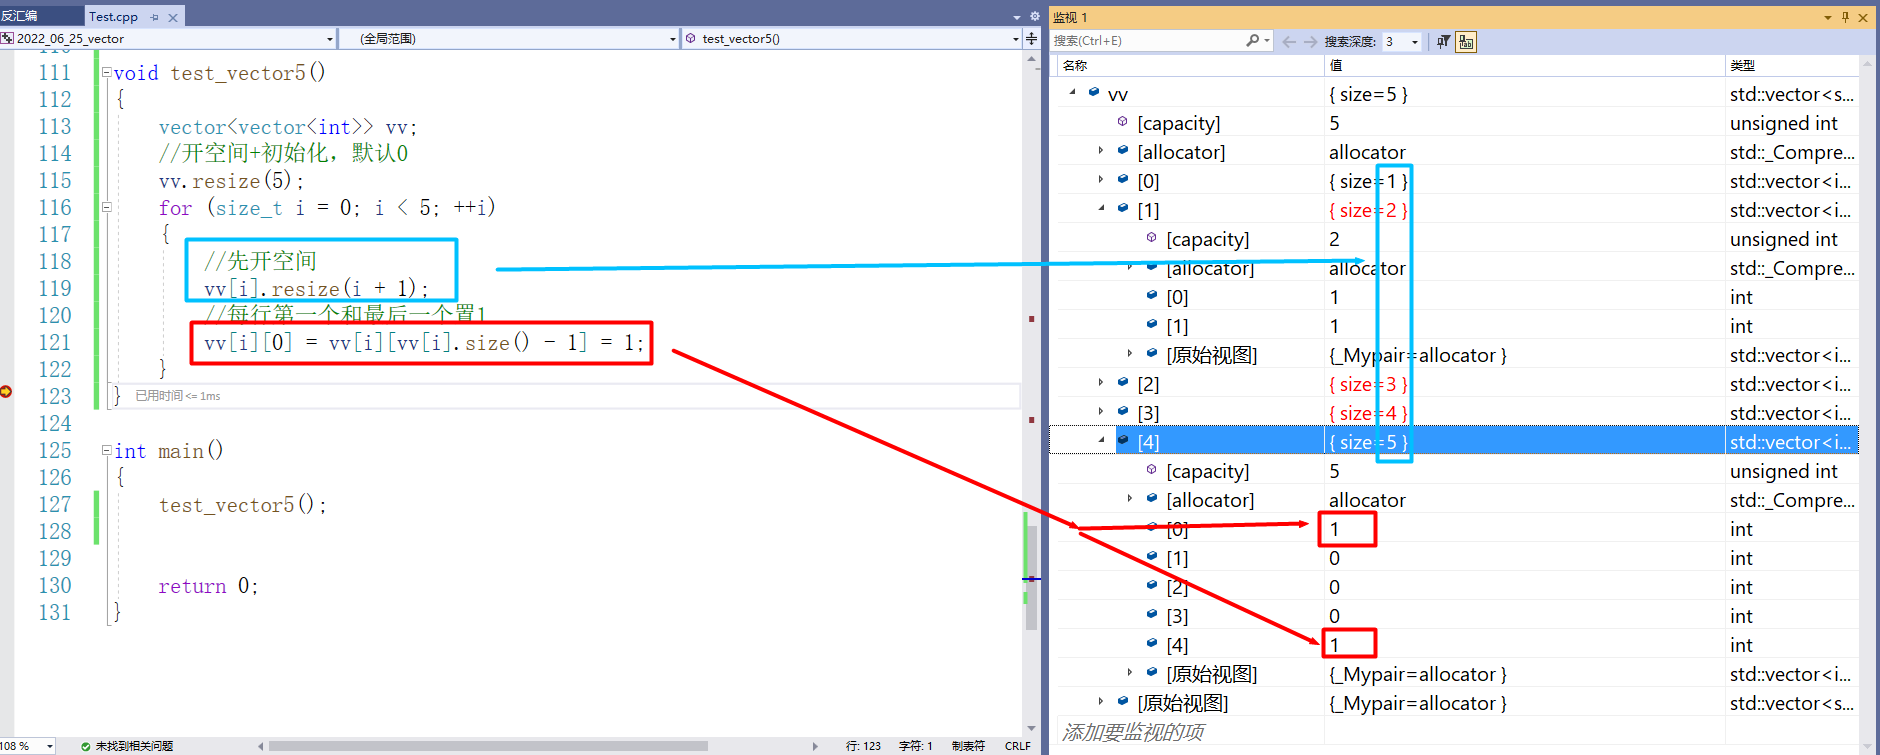This screenshot has height=755, width=1880.
Task: Click the Watch window pin filter icon
Action: click(x=1443, y=41)
